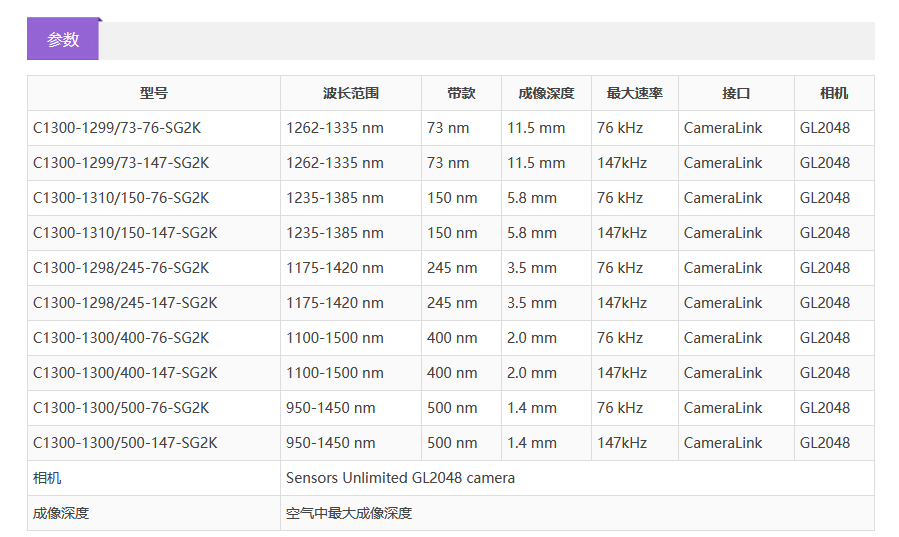This screenshot has height=537, width=899.
Task: Select the 带款 column header
Action: (x=461, y=93)
